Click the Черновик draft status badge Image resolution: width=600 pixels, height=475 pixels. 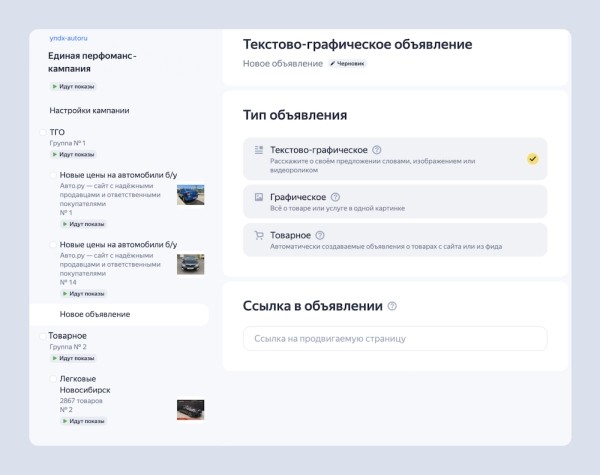pyautogui.click(x=347, y=63)
